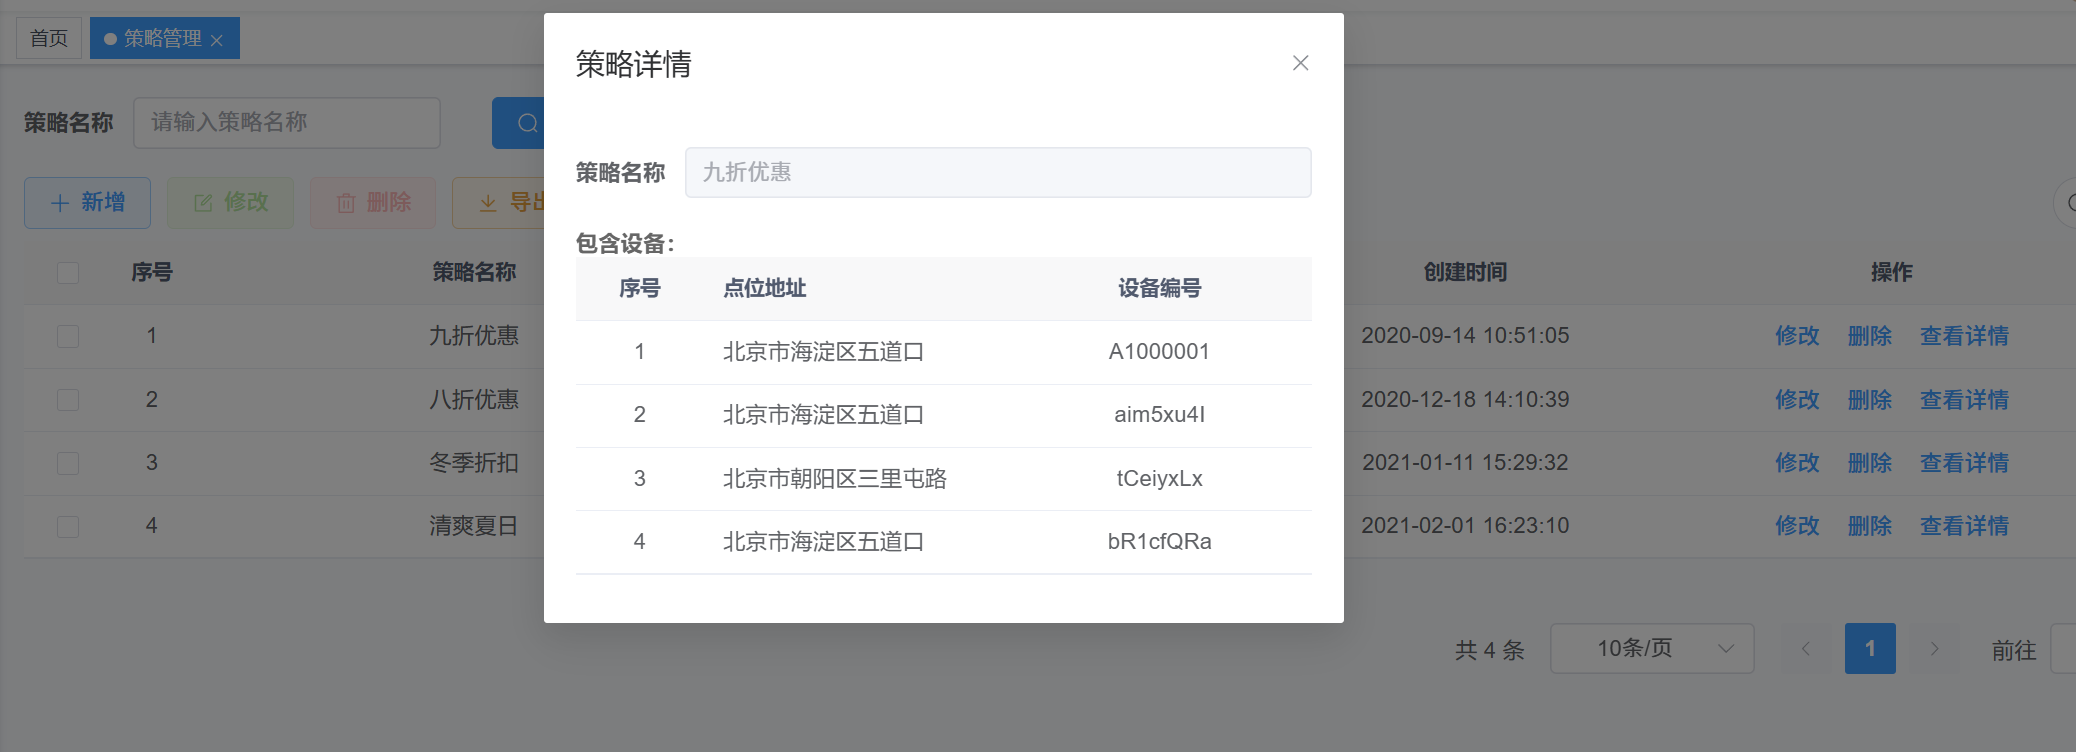Click the 新增 plus button

point(88,203)
